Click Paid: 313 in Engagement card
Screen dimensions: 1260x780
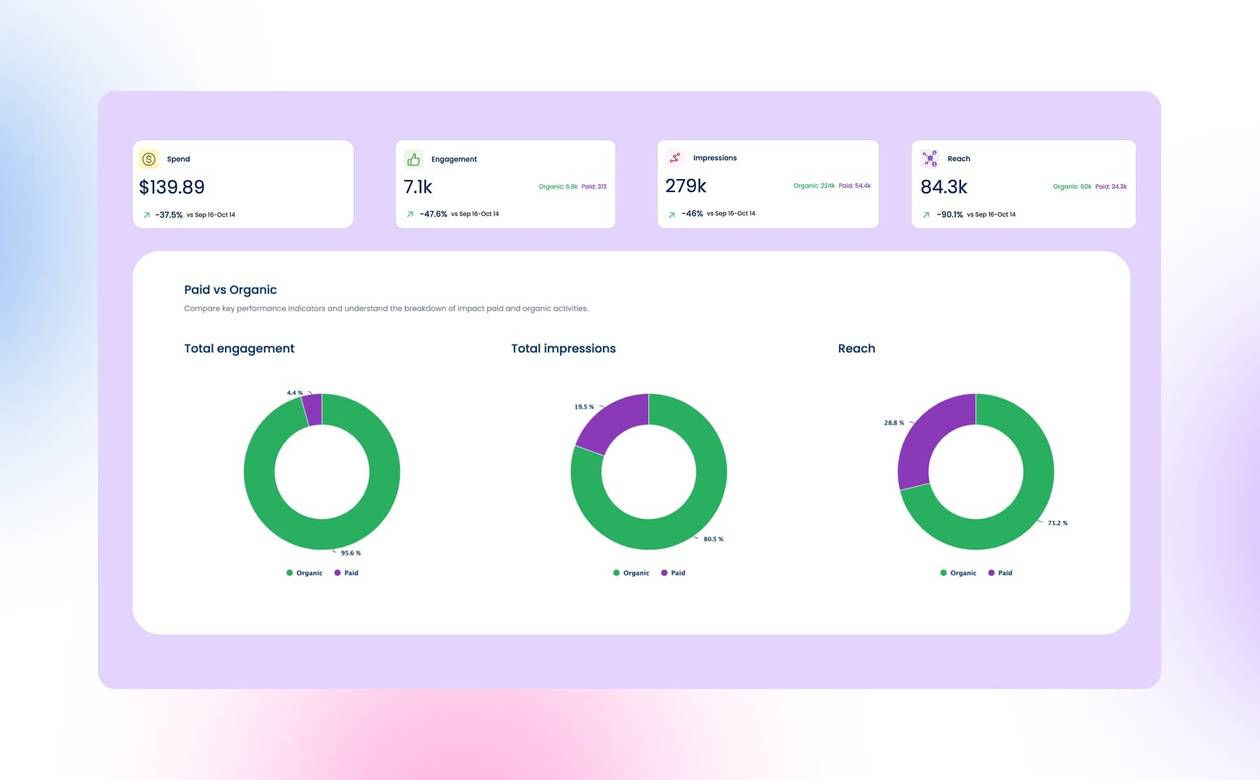click(594, 187)
